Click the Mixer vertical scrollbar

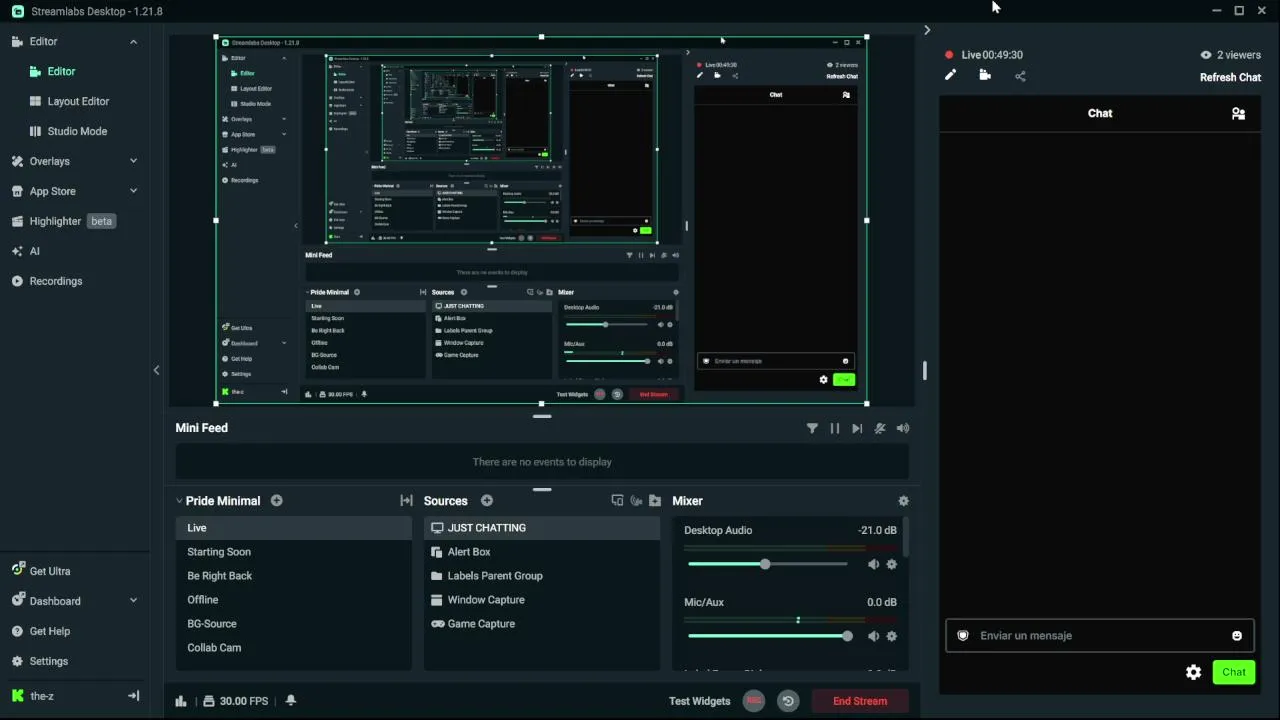[x=906, y=538]
